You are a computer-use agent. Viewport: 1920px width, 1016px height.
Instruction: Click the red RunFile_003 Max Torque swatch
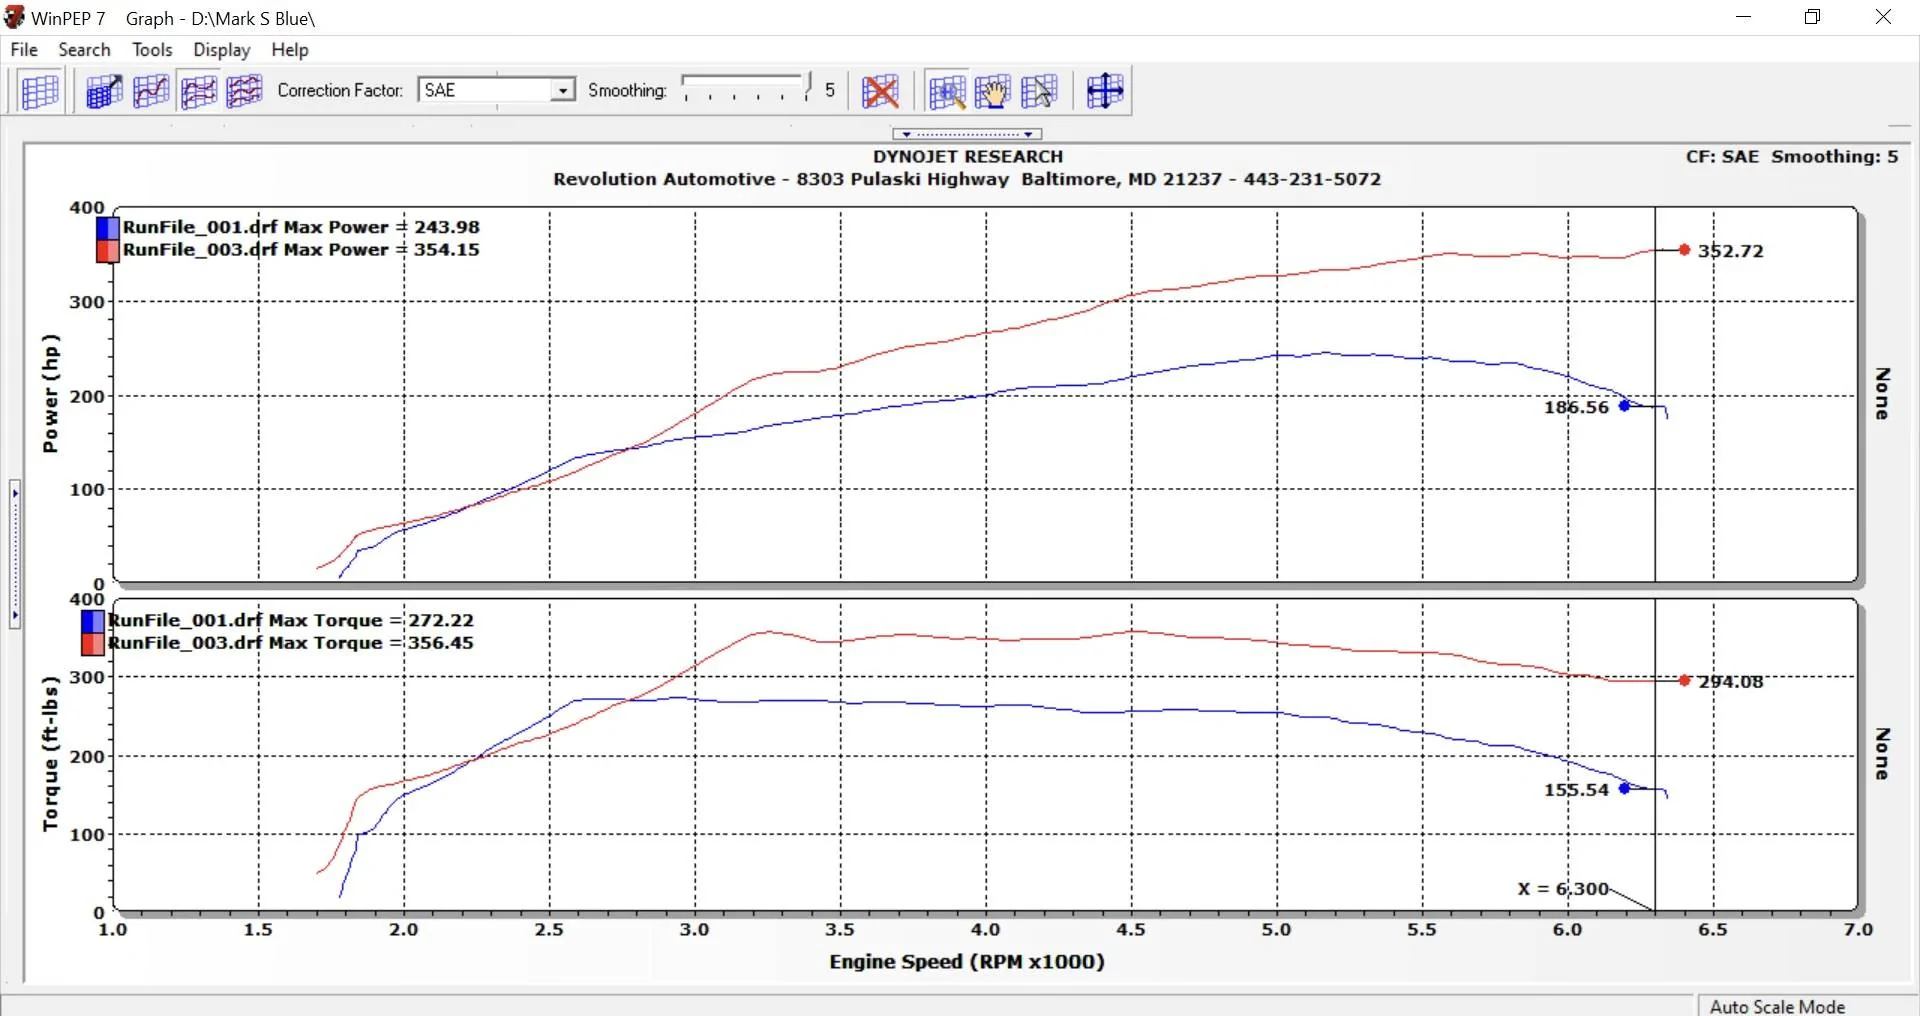point(92,644)
